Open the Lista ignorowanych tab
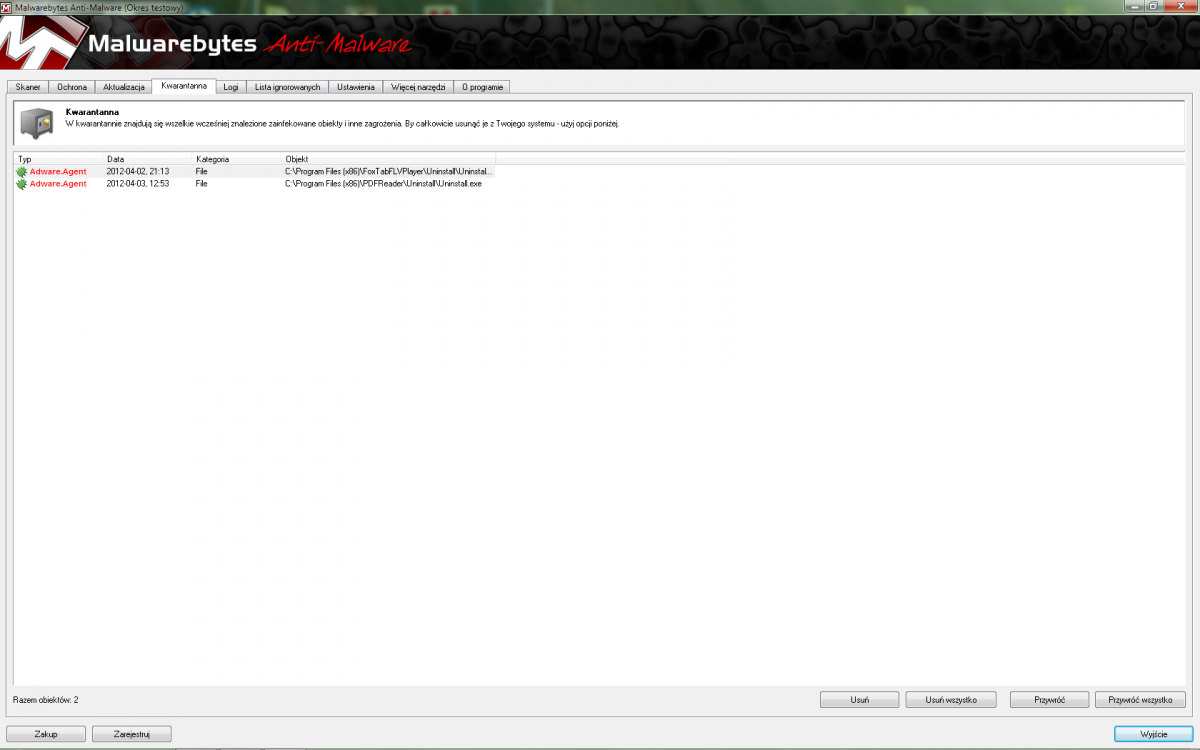Viewport: 1200px width, 750px height. click(x=288, y=87)
